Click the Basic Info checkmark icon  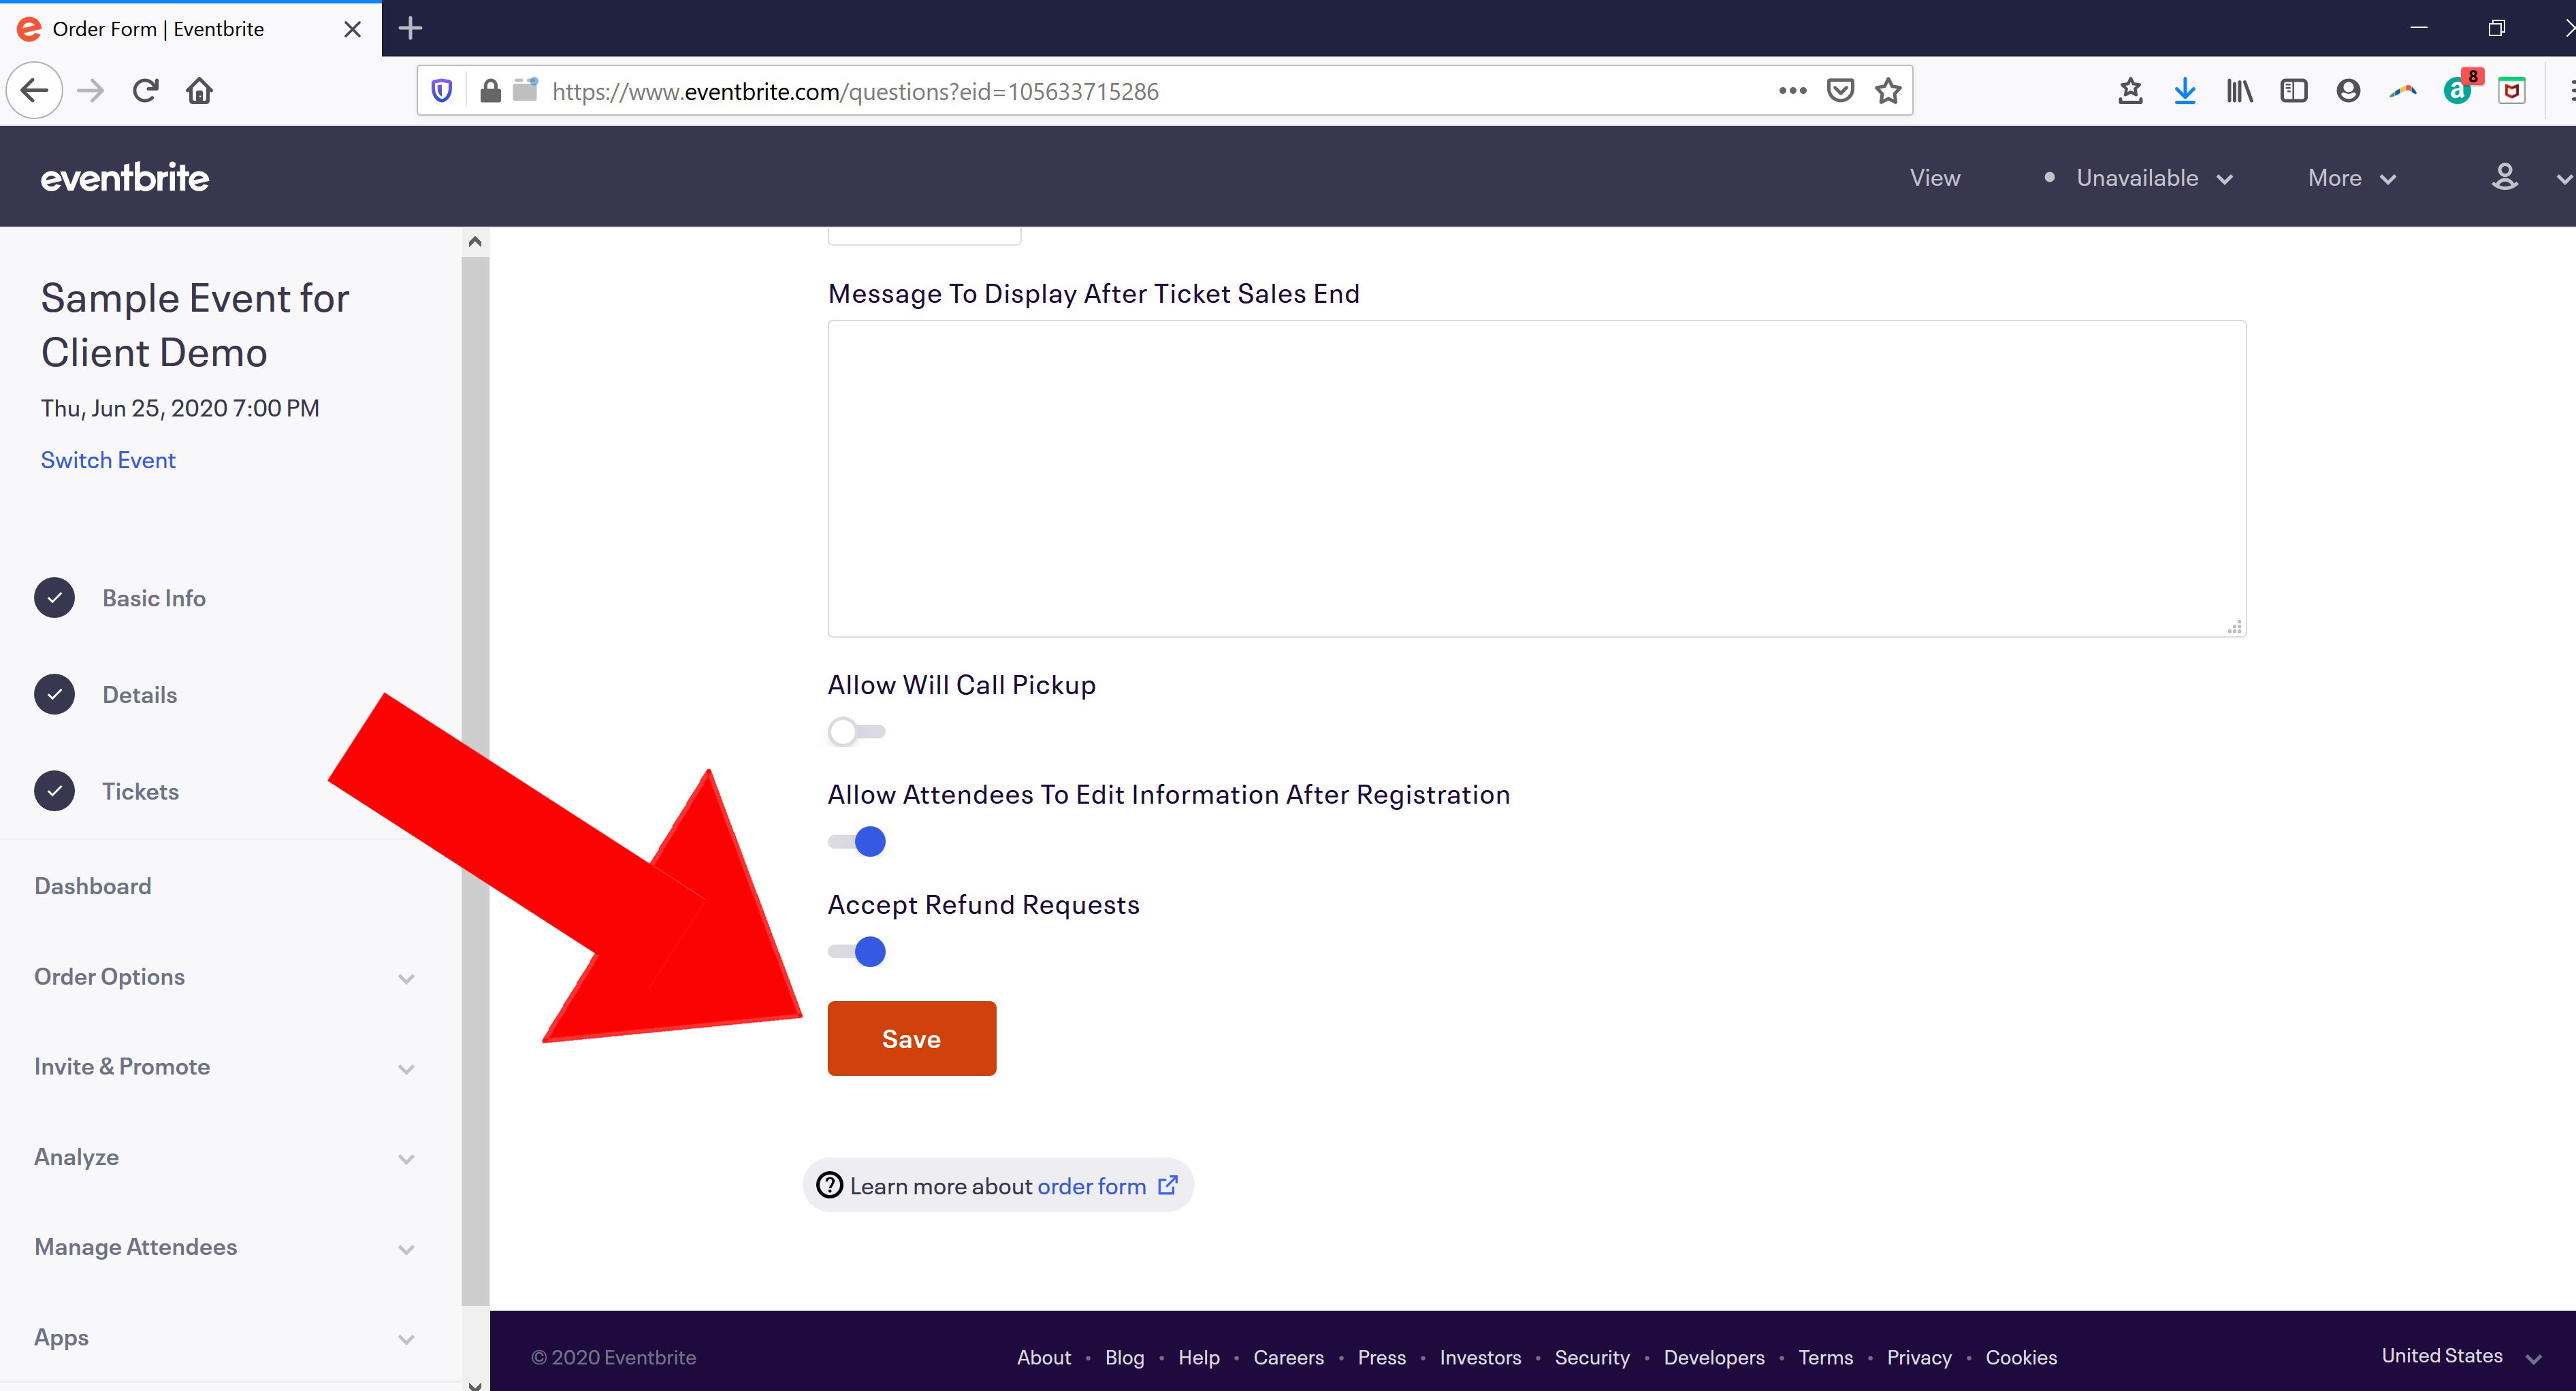[x=54, y=598]
